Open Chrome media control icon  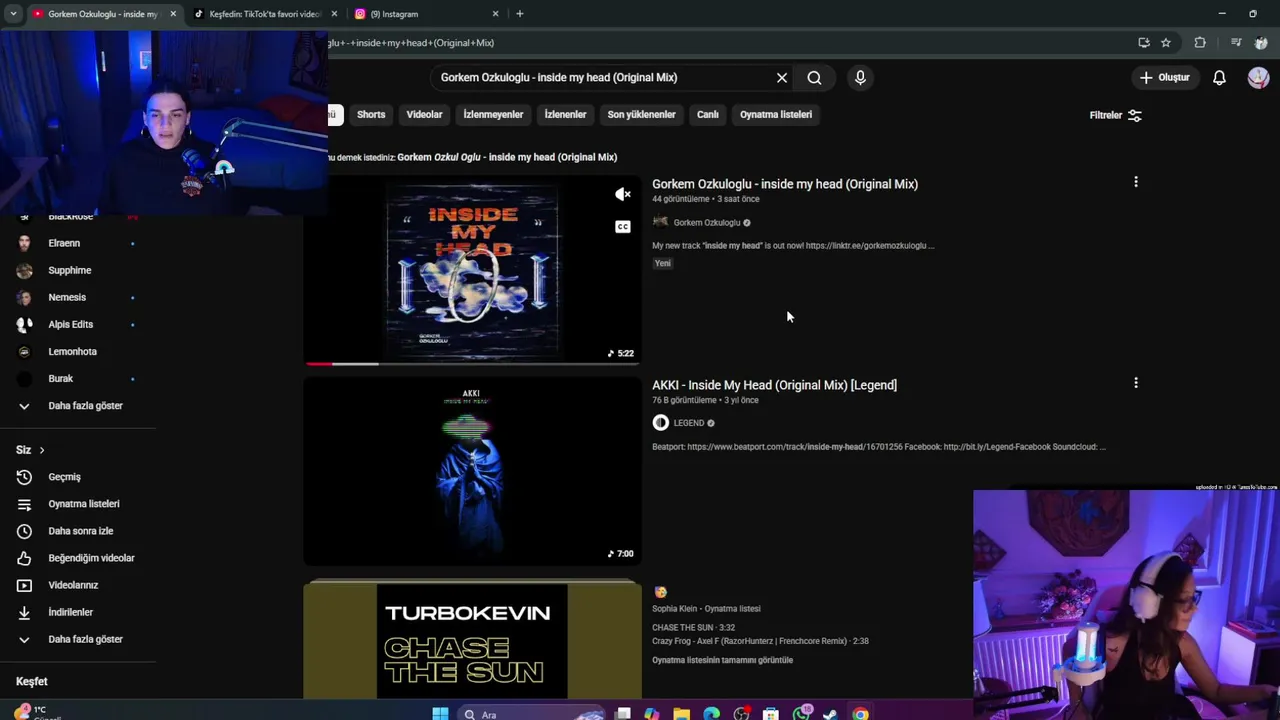1236,42
